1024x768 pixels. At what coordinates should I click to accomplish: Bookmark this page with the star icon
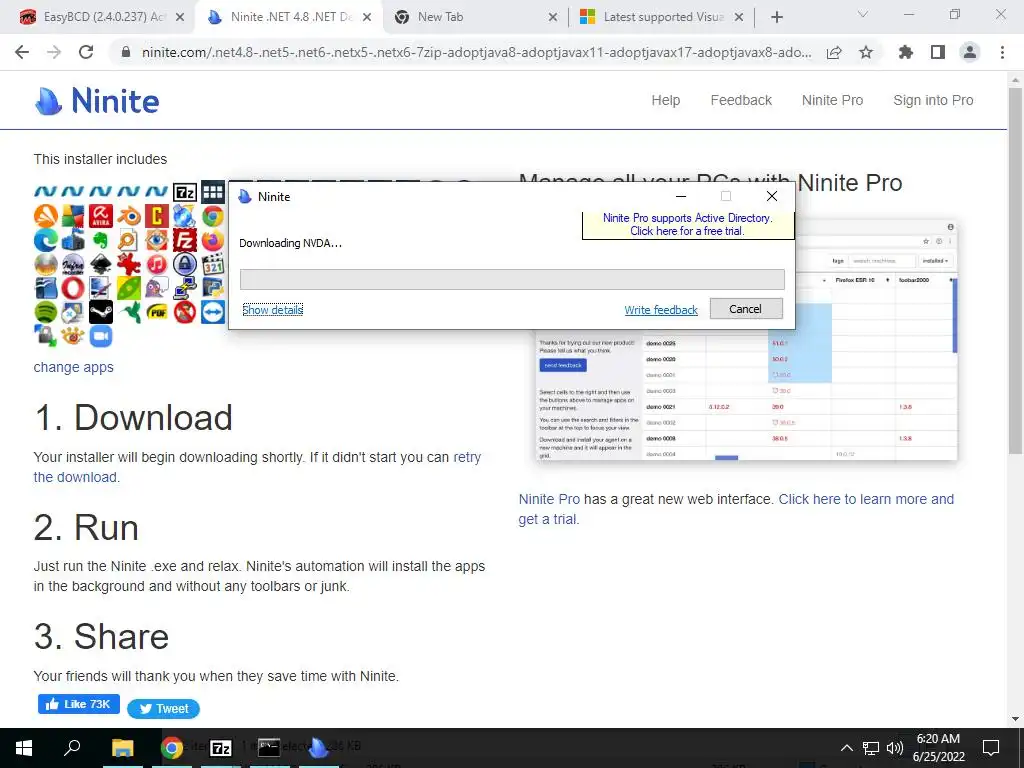(x=866, y=52)
